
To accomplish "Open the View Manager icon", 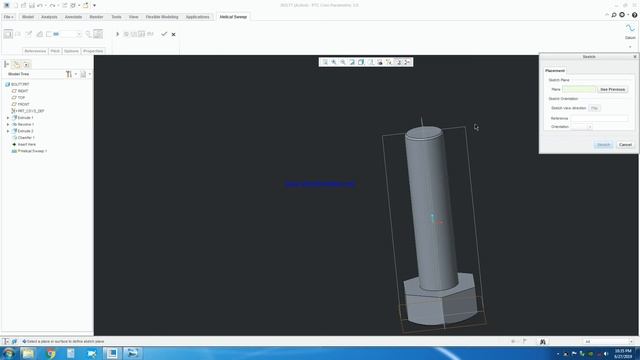I will pos(380,62).
